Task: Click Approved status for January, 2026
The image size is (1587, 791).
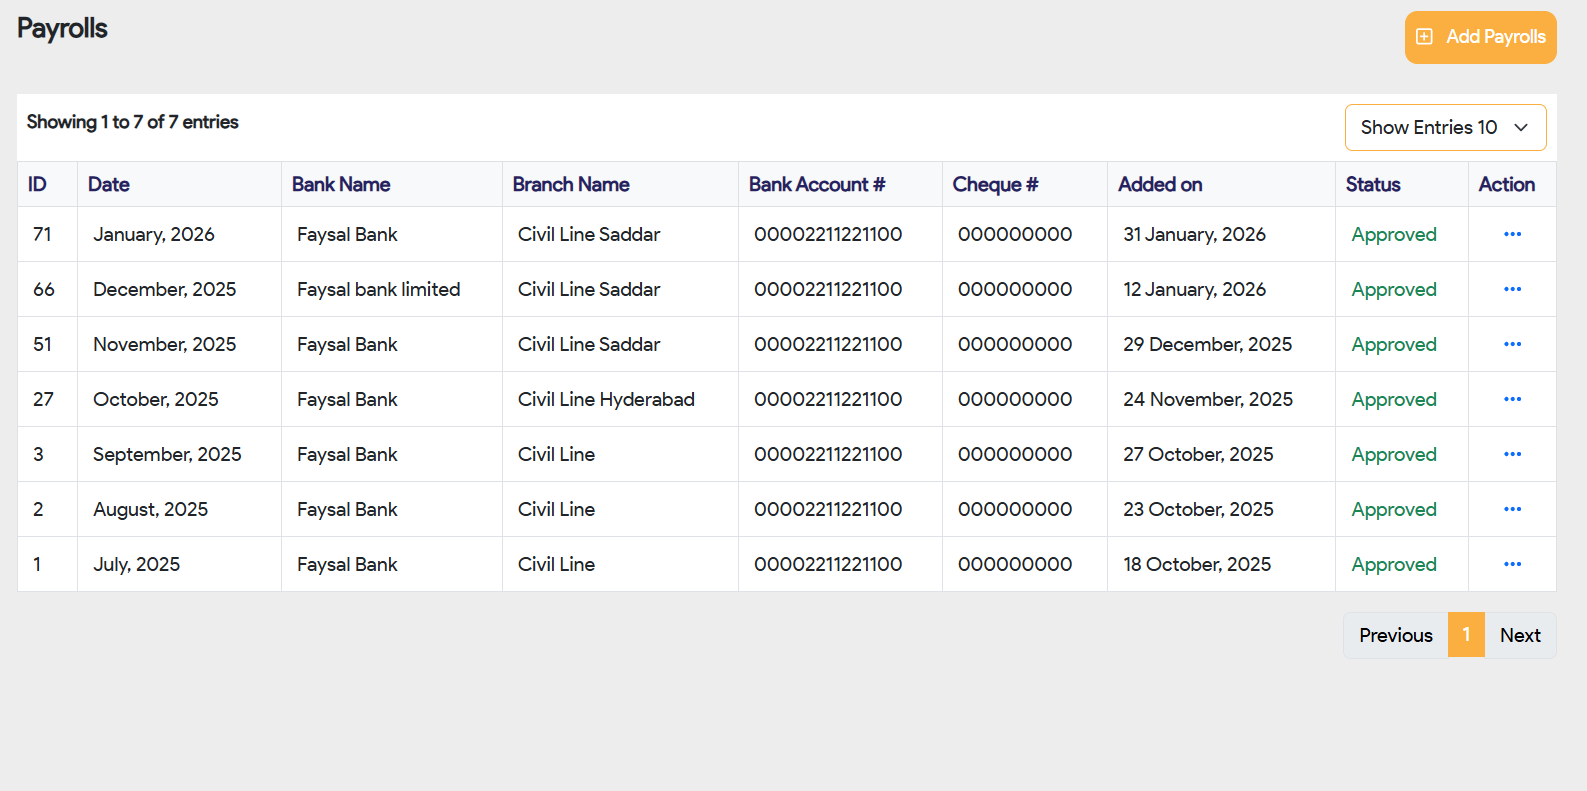Action: [x=1394, y=234]
